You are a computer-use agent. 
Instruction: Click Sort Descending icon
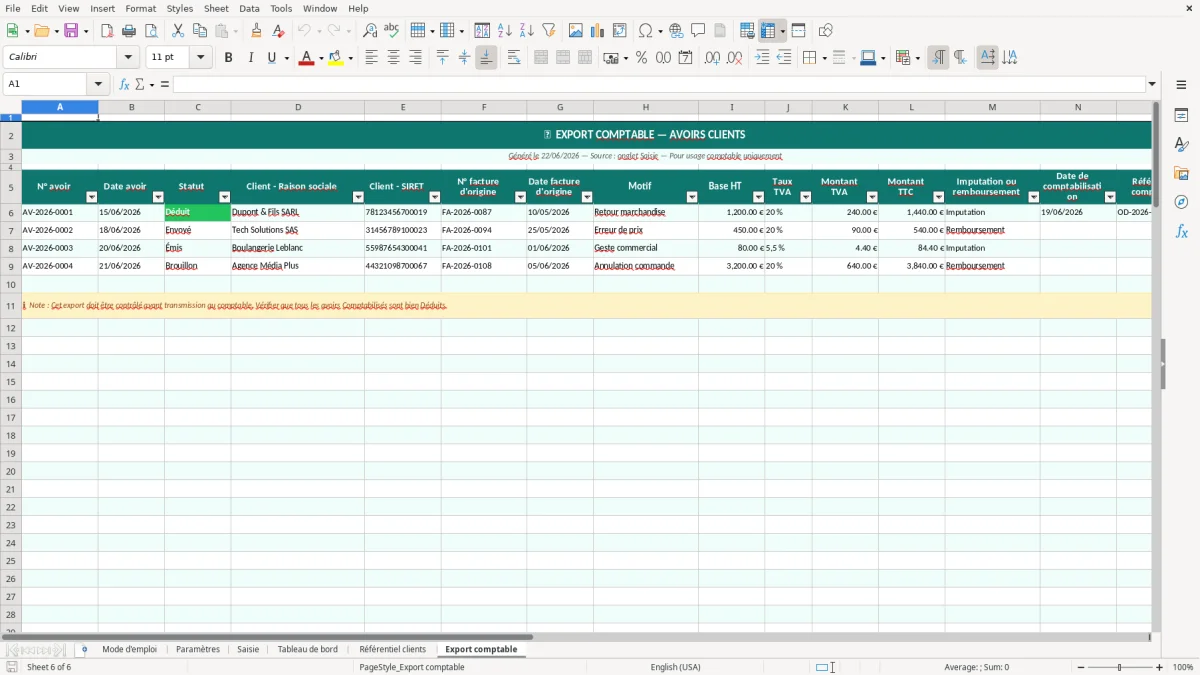527,31
